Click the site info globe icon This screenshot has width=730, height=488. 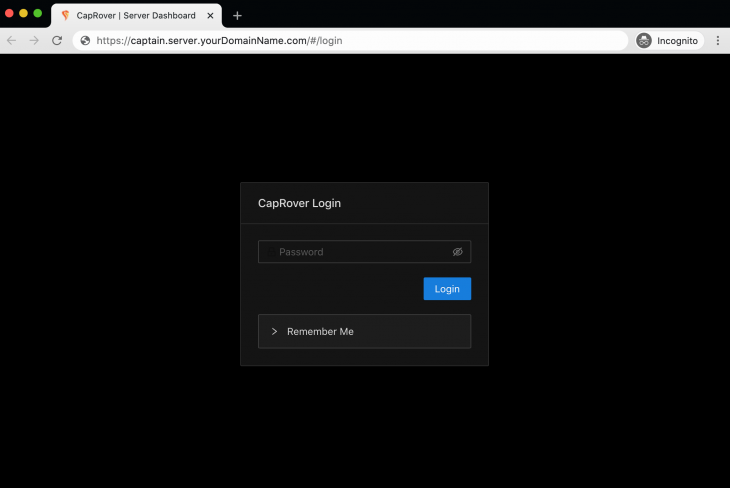click(85, 41)
